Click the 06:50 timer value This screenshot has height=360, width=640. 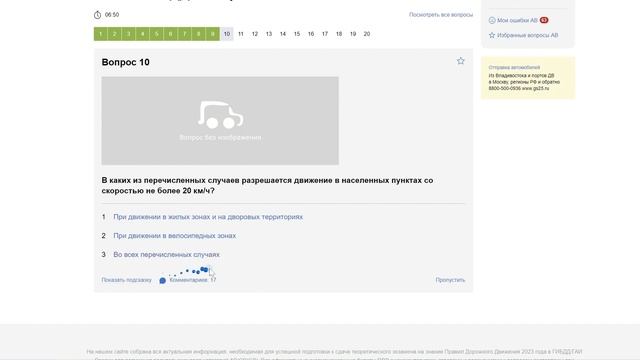[112, 15]
